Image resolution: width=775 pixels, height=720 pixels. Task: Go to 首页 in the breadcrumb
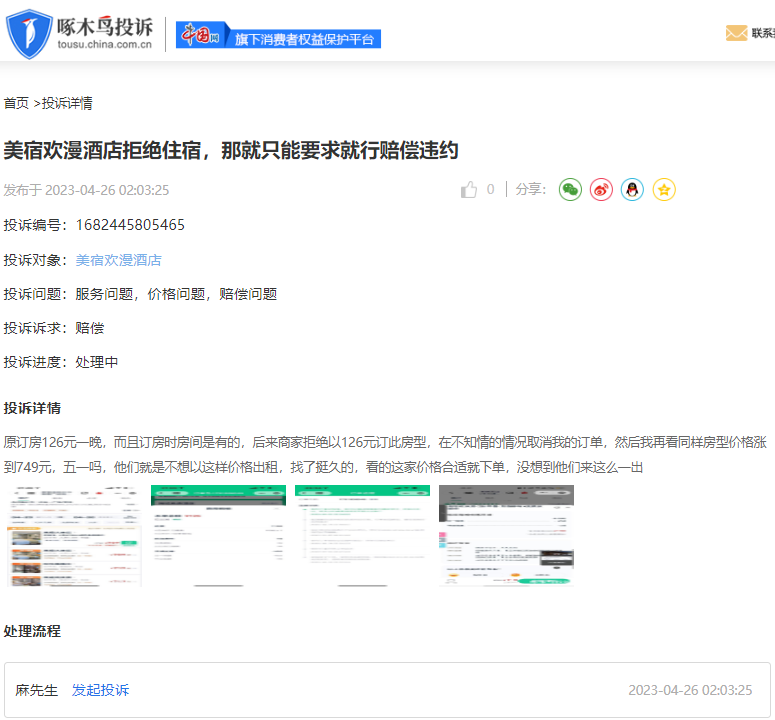pos(16,103)
